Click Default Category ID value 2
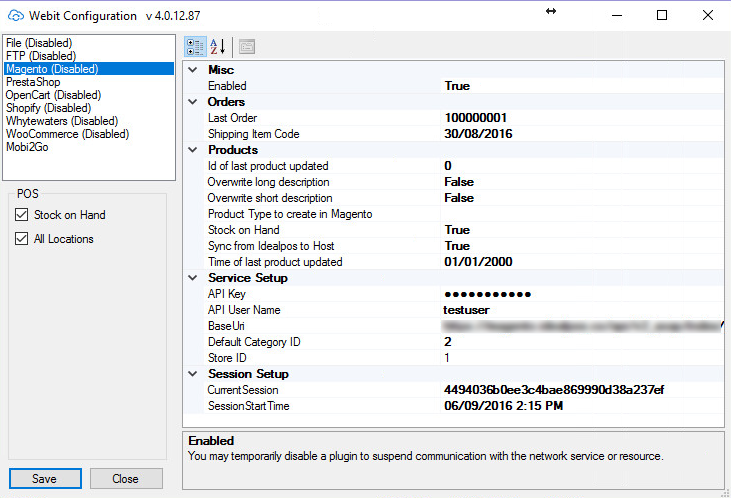The image size is (731, 498). pos(582,342)
